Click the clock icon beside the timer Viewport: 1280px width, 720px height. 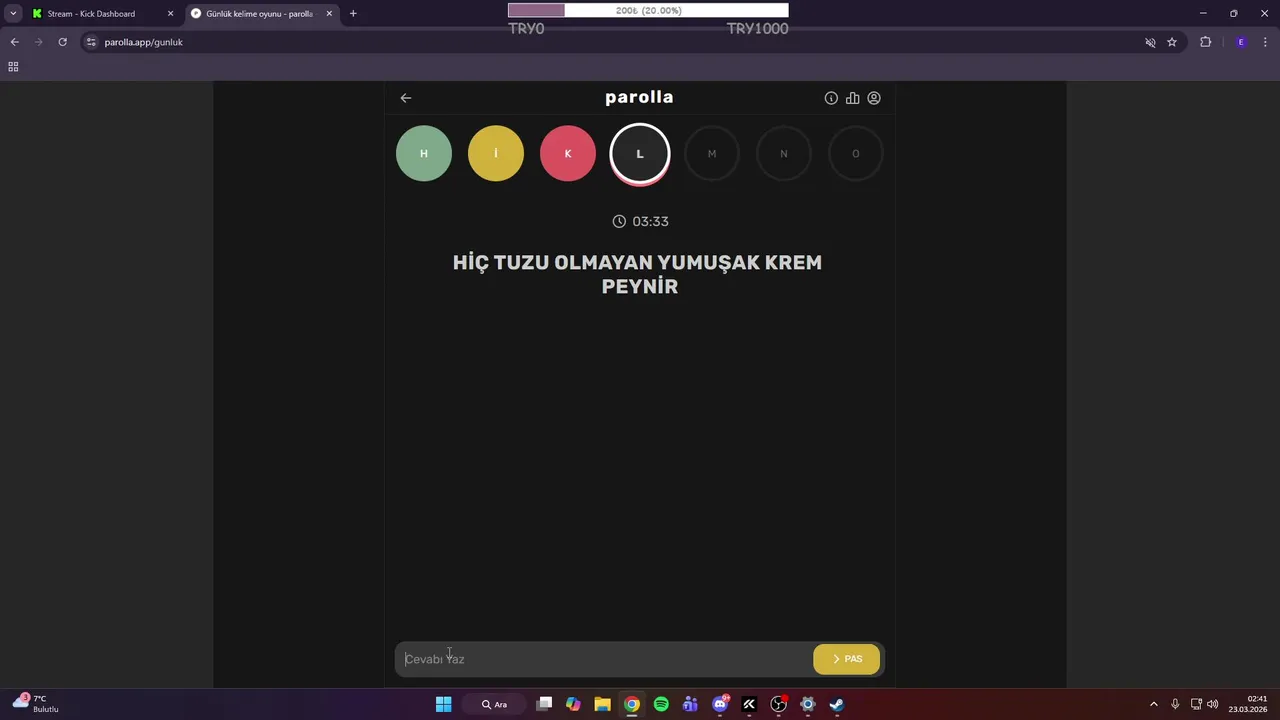(x=619, y=221)
